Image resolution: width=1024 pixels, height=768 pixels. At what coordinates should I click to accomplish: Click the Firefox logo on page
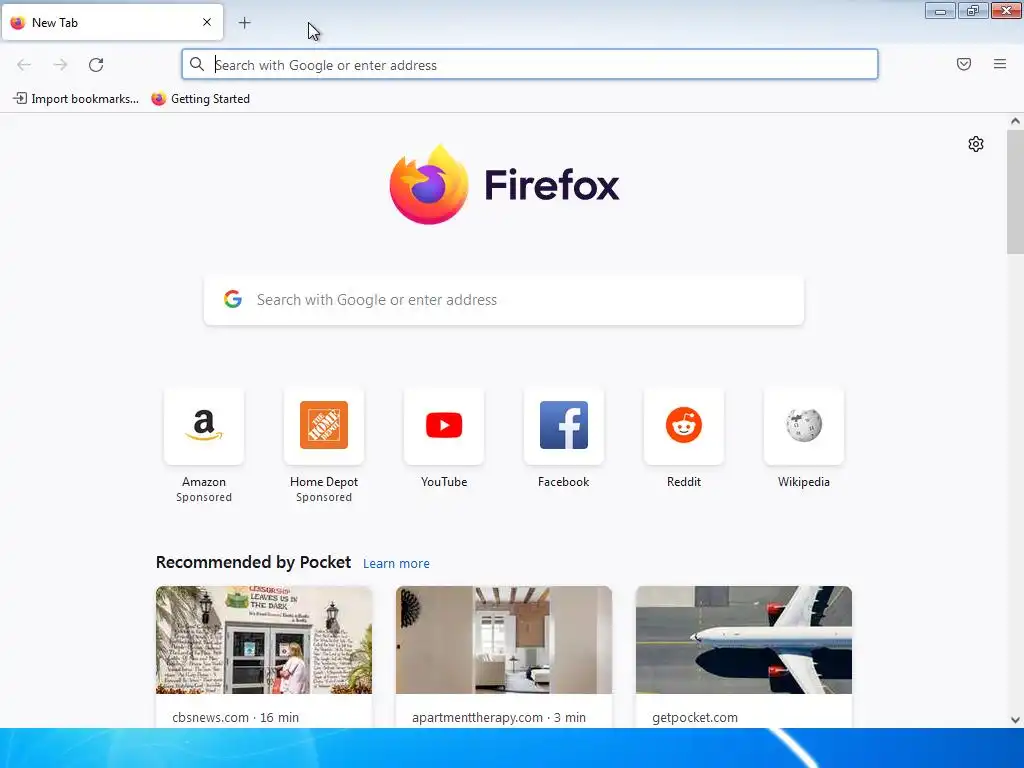coord(504,185)
